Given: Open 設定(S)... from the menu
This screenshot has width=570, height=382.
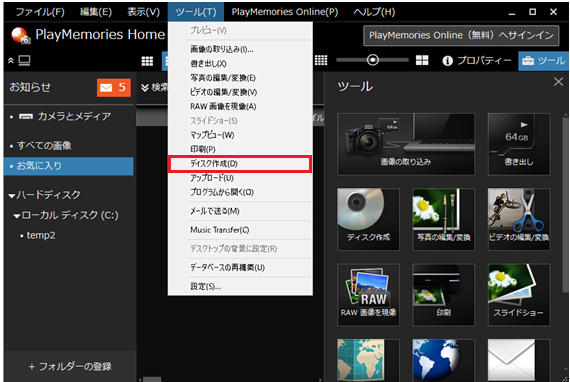Looking at the screenshot, I should click(240, 286).
